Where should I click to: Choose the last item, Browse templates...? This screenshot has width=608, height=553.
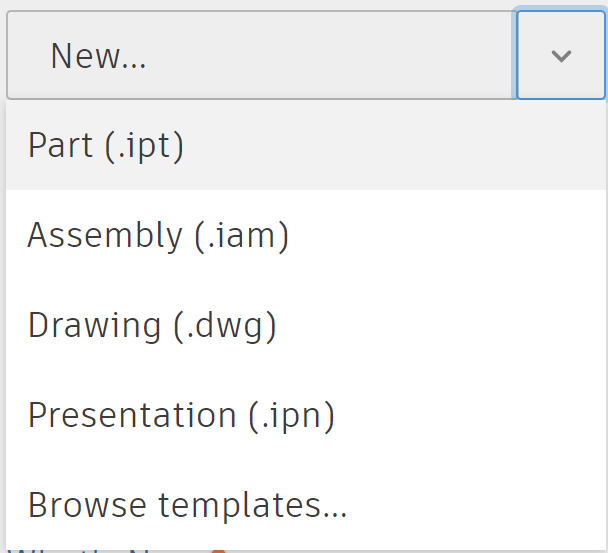(x=188, y=505)
